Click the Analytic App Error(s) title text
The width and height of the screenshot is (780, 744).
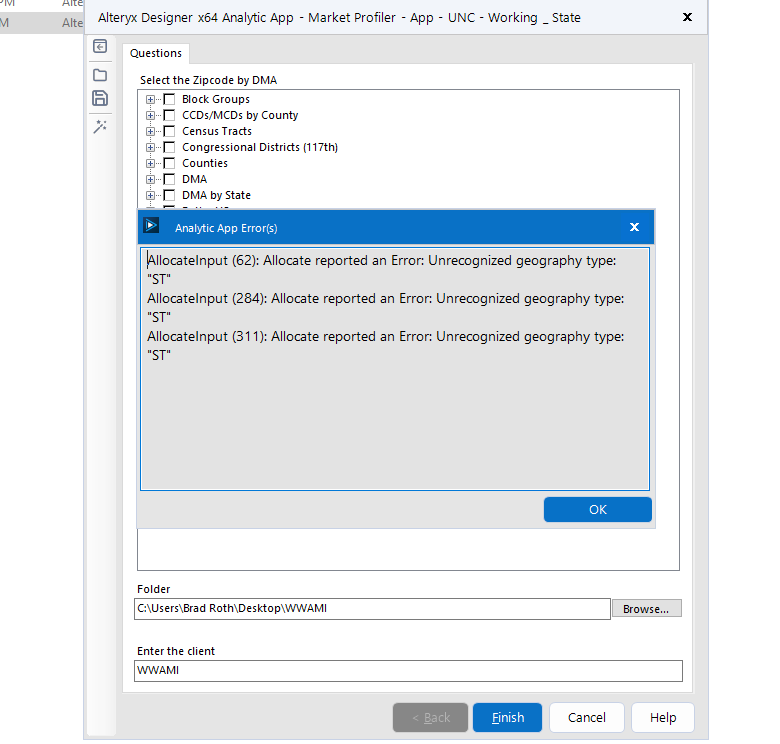pos(226,228)
